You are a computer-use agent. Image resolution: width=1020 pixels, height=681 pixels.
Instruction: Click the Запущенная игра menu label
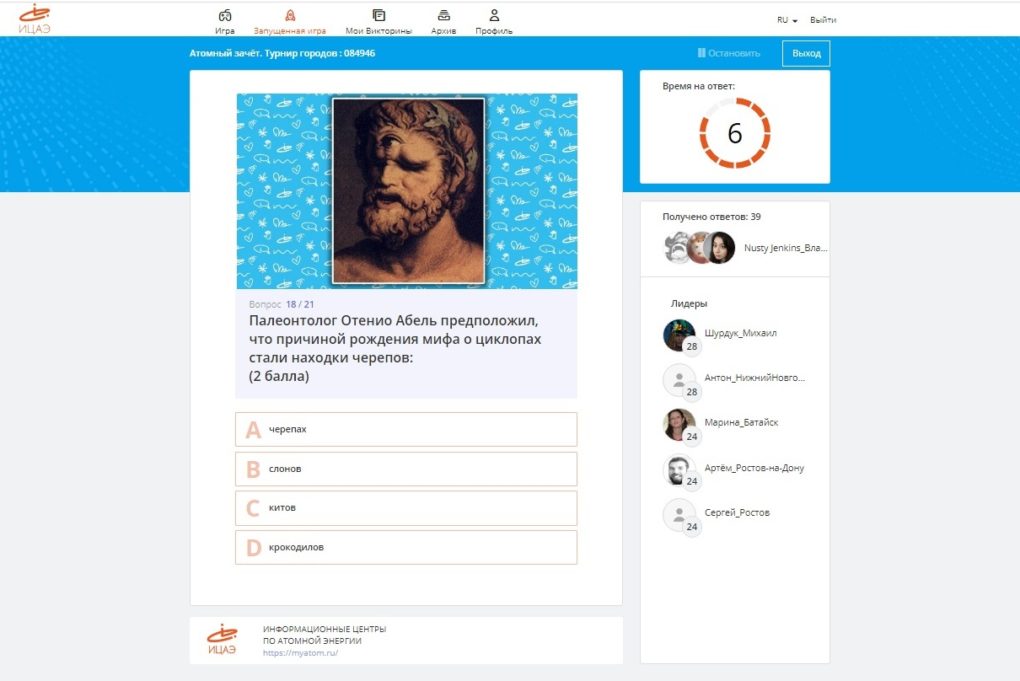(290, 31)
